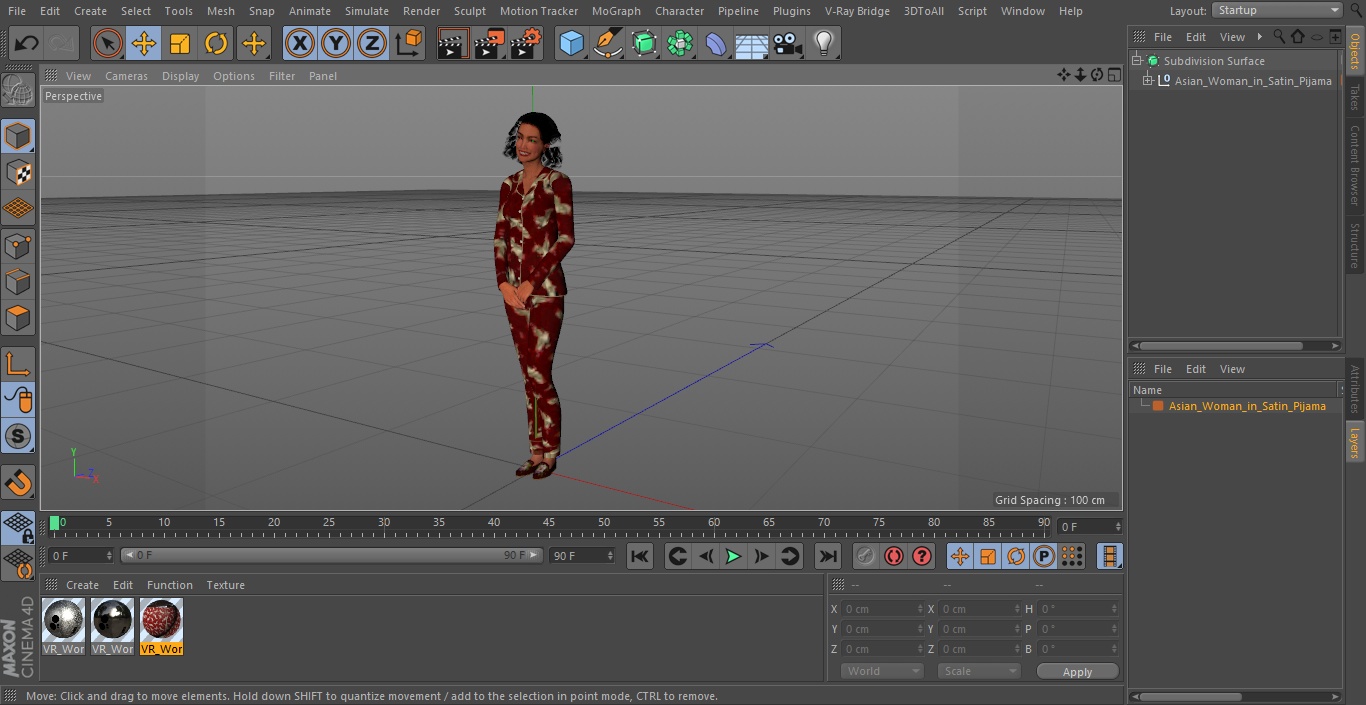Expand the Asian_Woman_in_Satin_Pijama object

click(x=1148, y=81)
